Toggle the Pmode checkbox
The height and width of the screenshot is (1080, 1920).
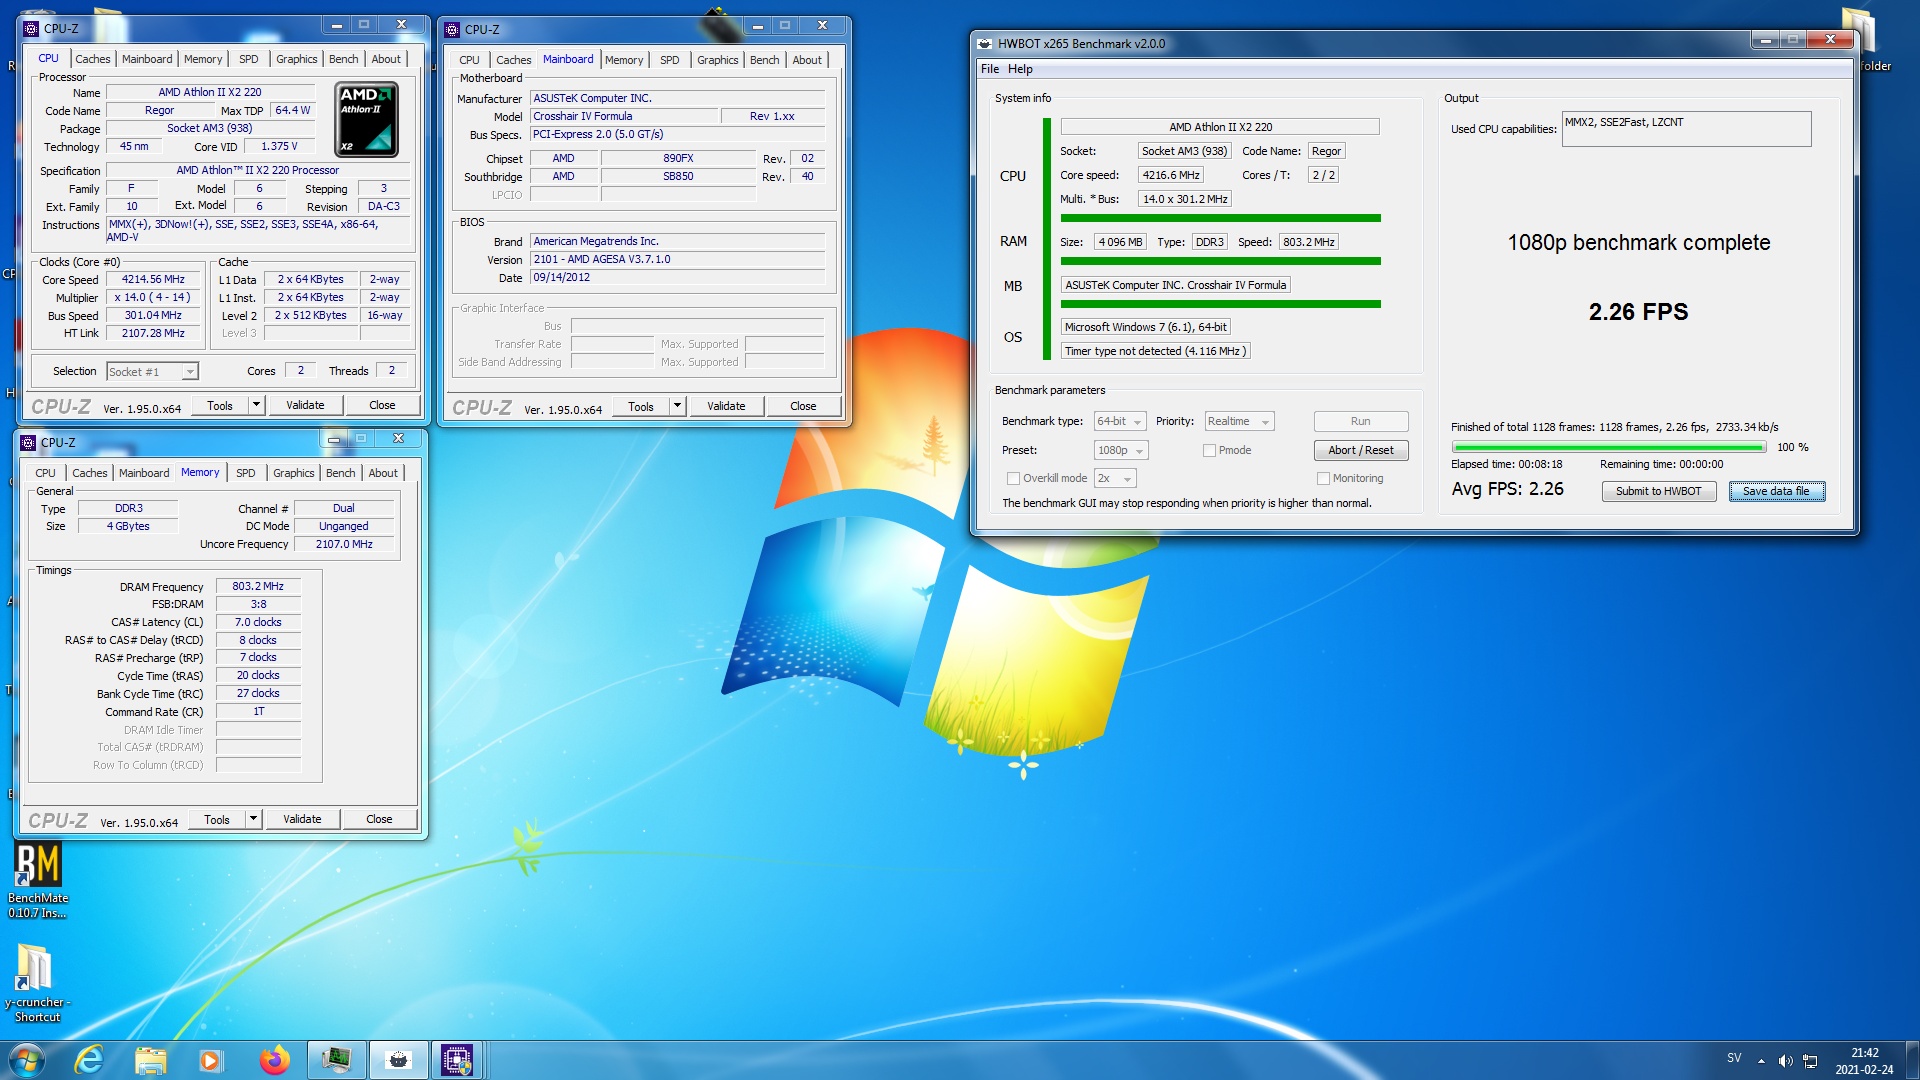point(1209,450)
